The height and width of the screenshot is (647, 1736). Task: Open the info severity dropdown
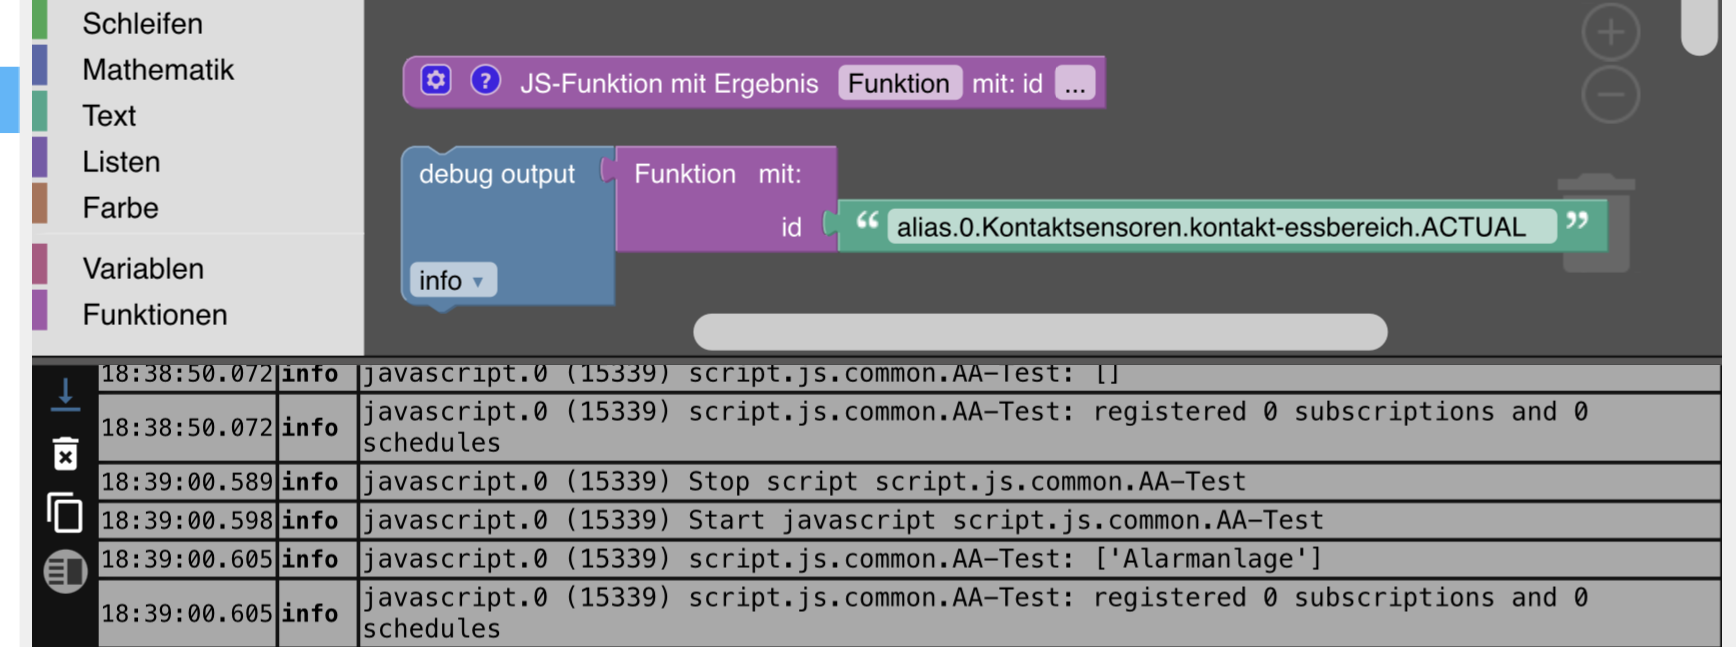[452, 281]
